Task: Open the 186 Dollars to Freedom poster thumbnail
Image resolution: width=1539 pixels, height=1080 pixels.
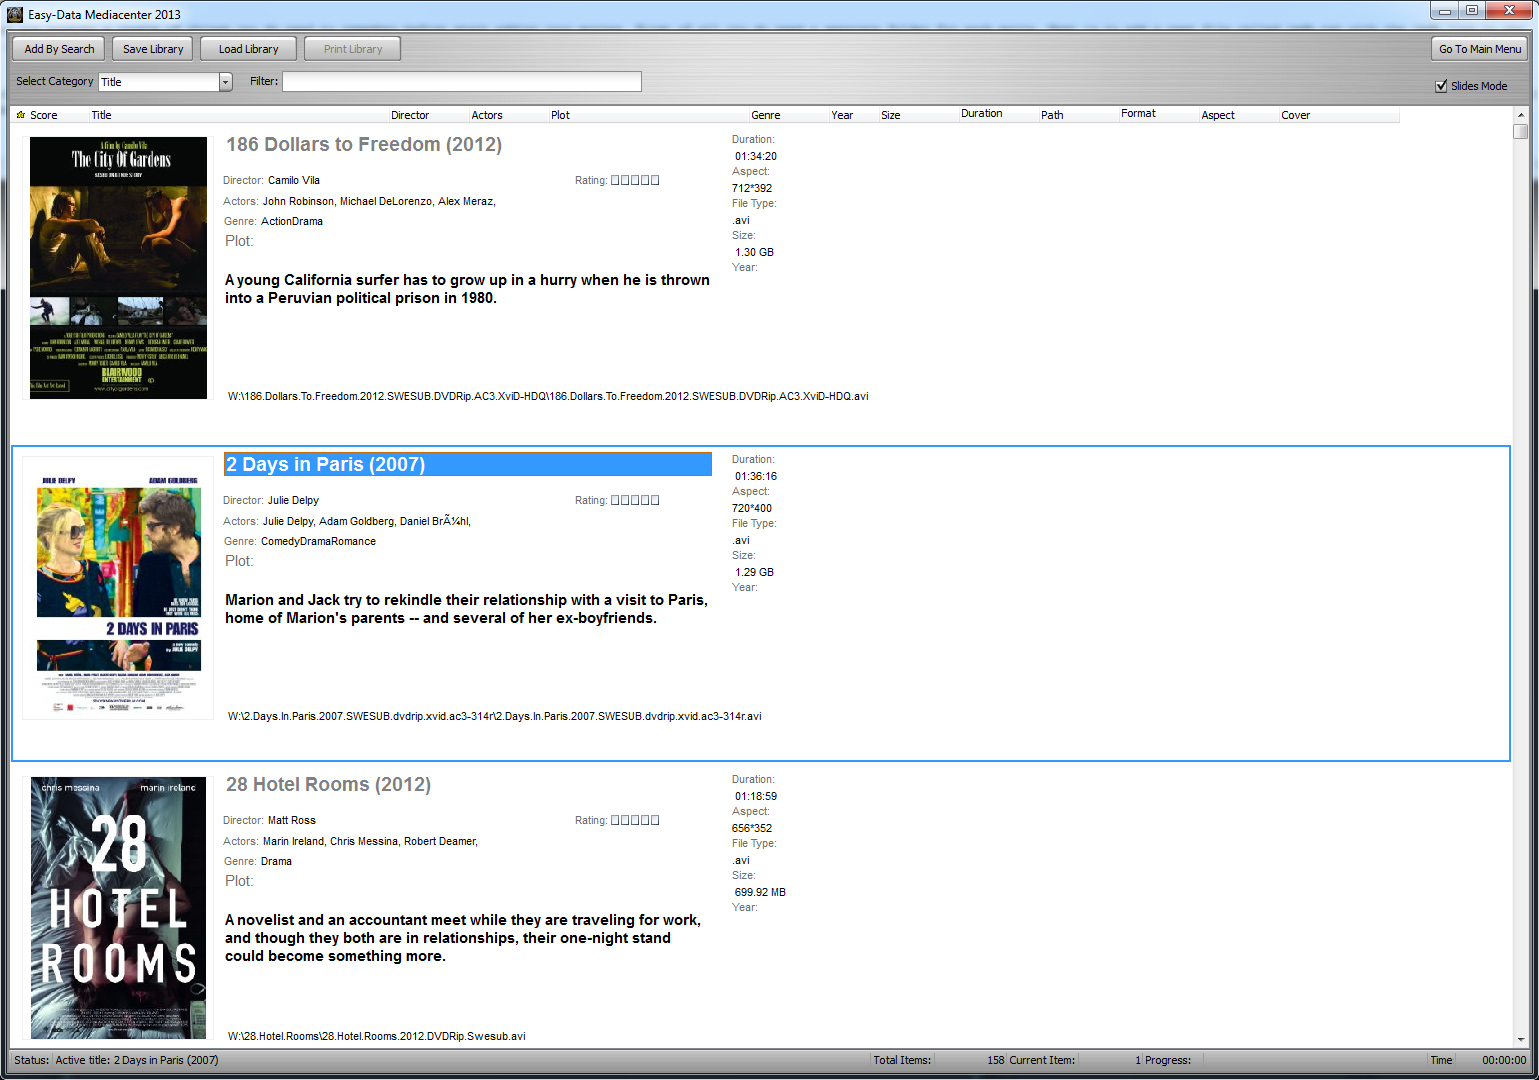Action: coord(118,268)
